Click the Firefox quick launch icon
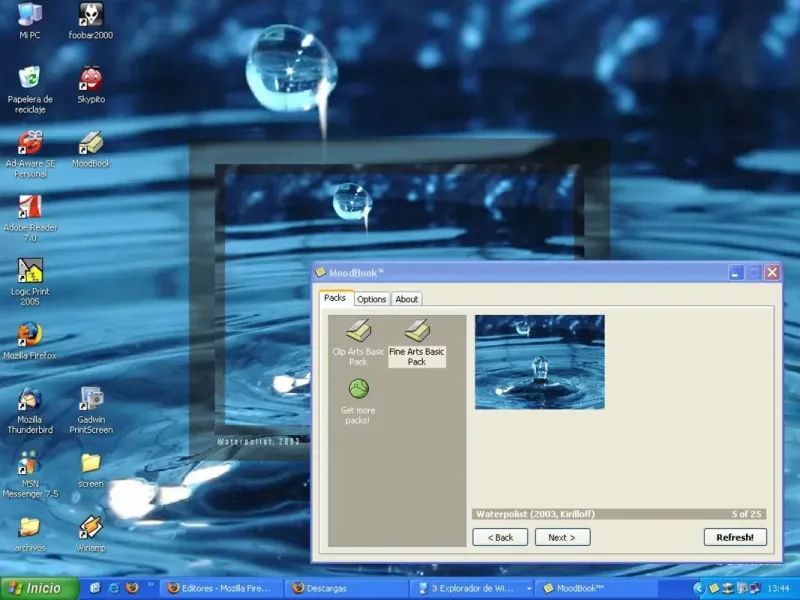This screenshot has width=800, height=600. (x=132, y=588)
